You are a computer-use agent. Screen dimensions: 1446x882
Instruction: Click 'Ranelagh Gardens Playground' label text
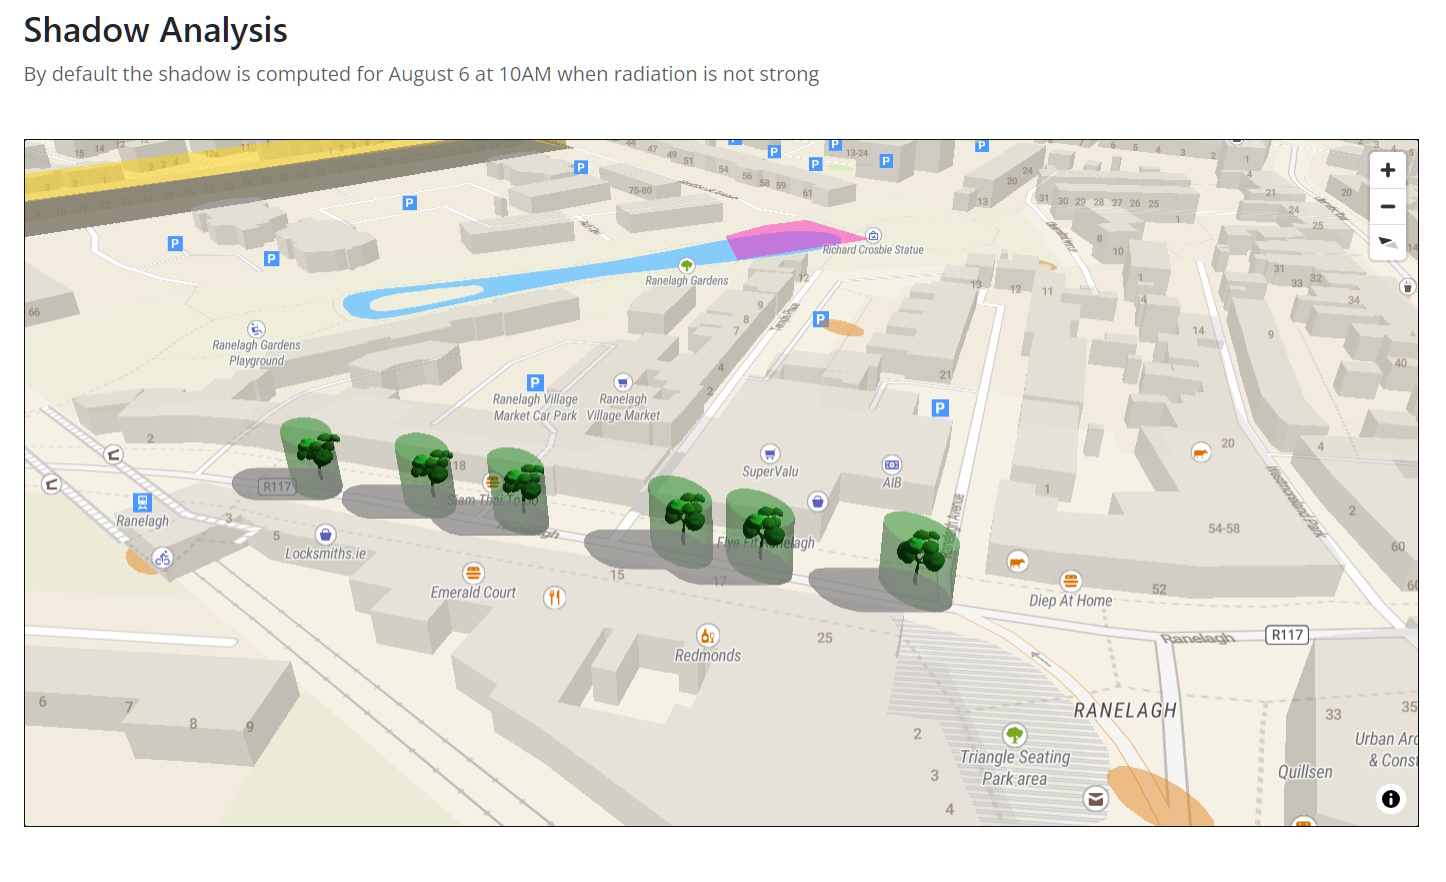pyautogui.click(x=256, y=353)
